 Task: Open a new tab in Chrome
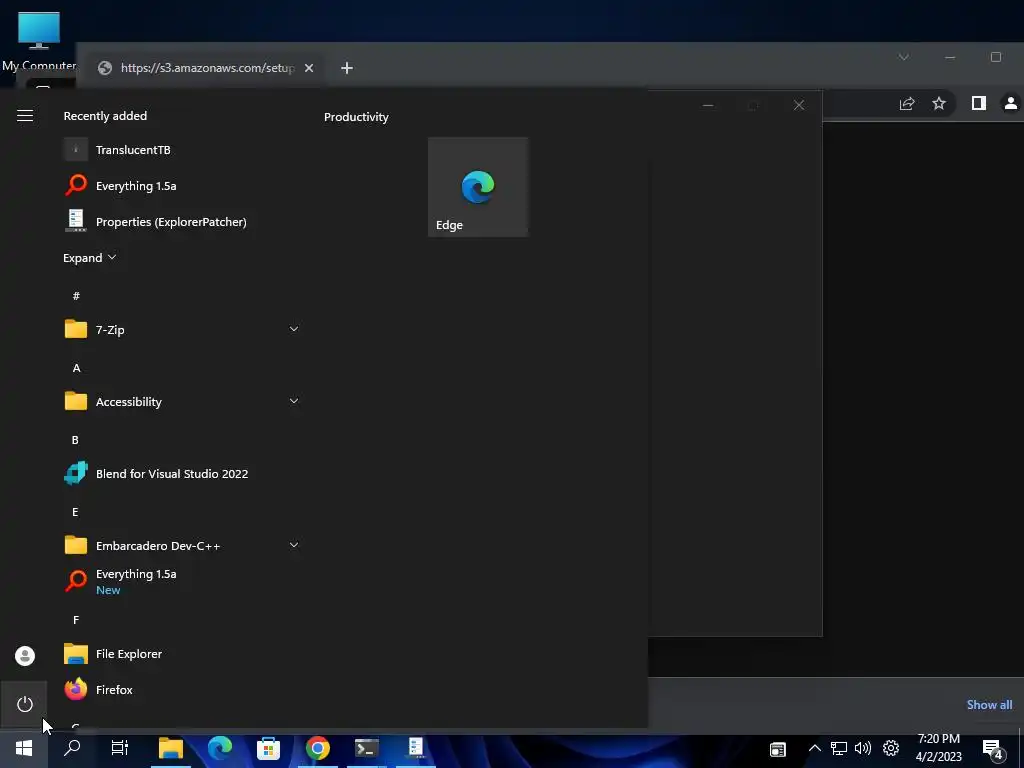(x=347, y=68)
